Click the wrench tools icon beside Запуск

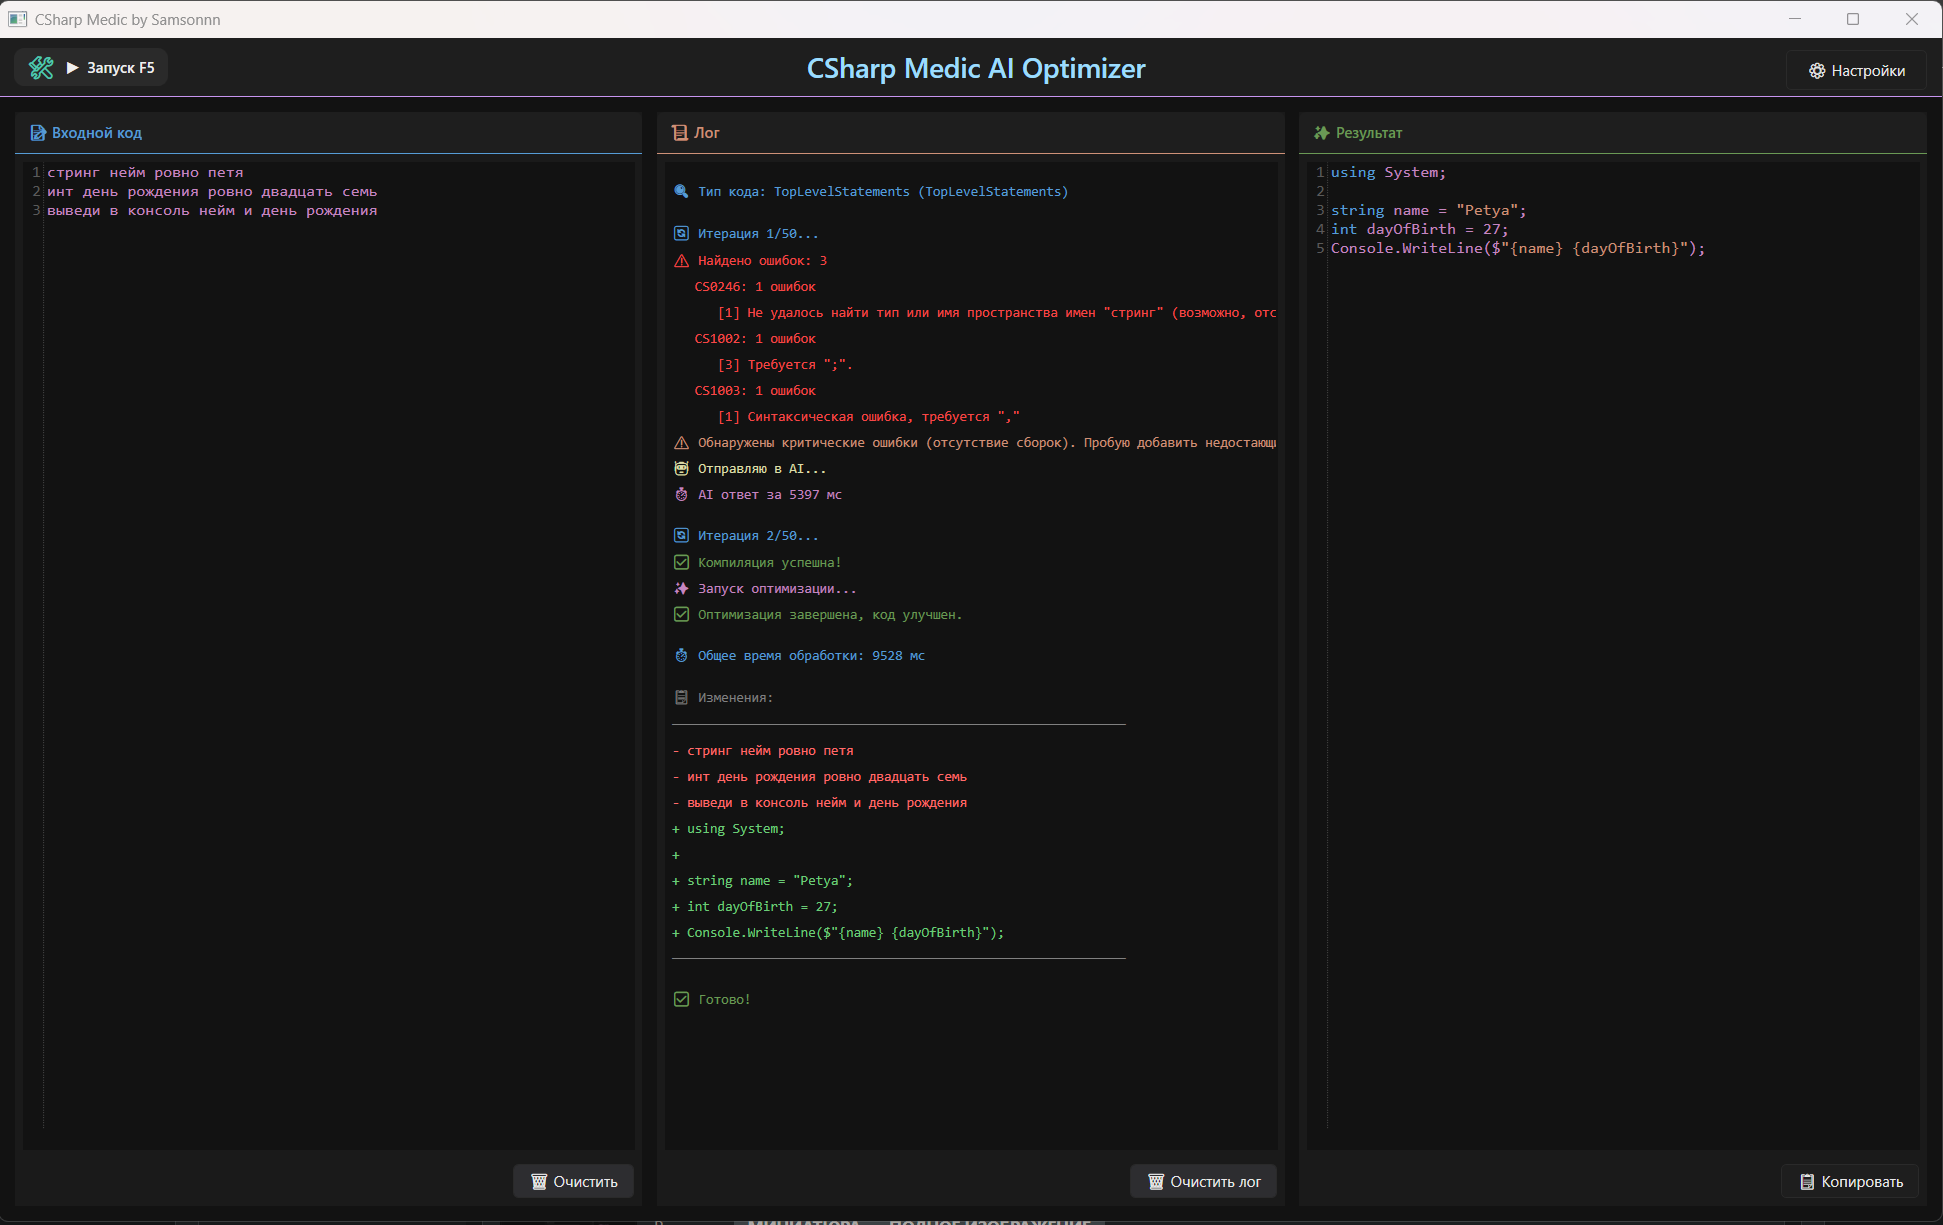tap(41, 68)
